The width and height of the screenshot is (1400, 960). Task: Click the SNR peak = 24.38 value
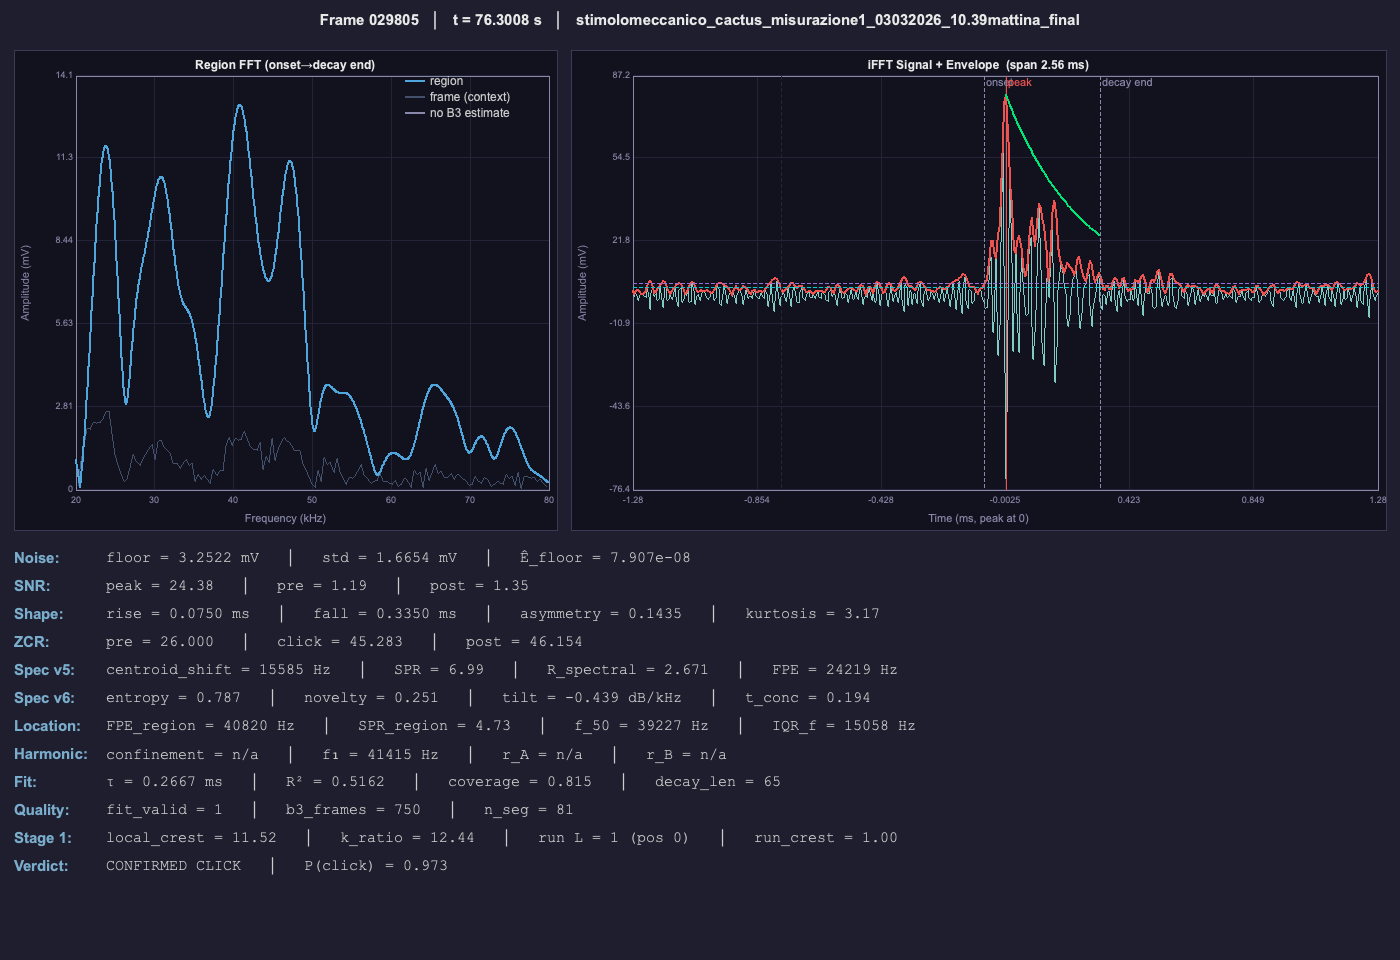[160, 586]
